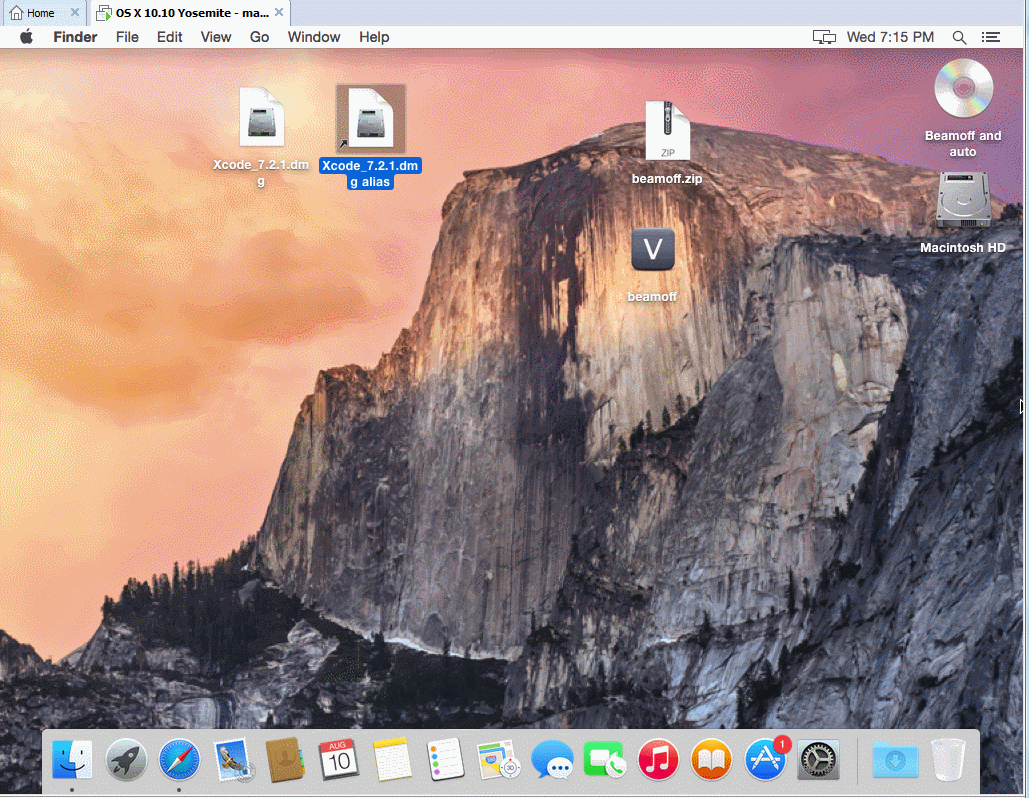
Task: Click the displays status icon in menu bar
Action: click(824, 37)
